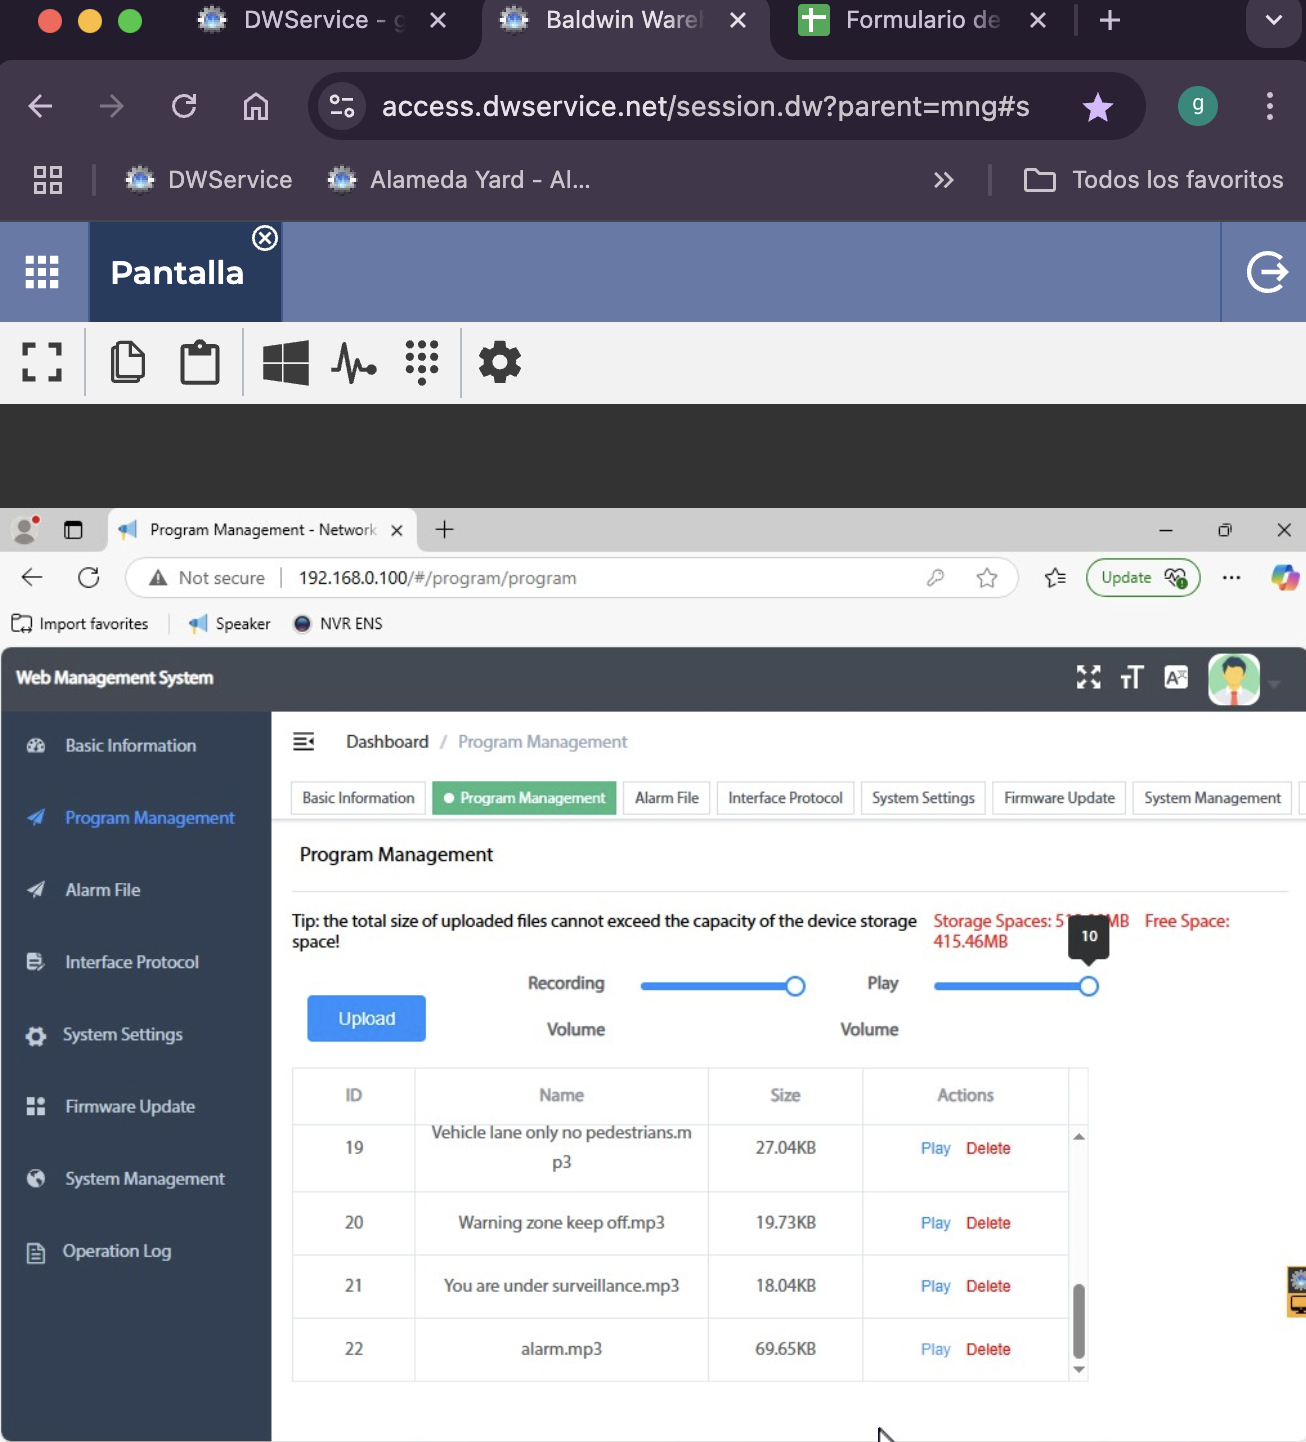Adjust Play Volume slider handle
The width and height of the screenshot is (1306, 1442).
[x=1089, y=987]
